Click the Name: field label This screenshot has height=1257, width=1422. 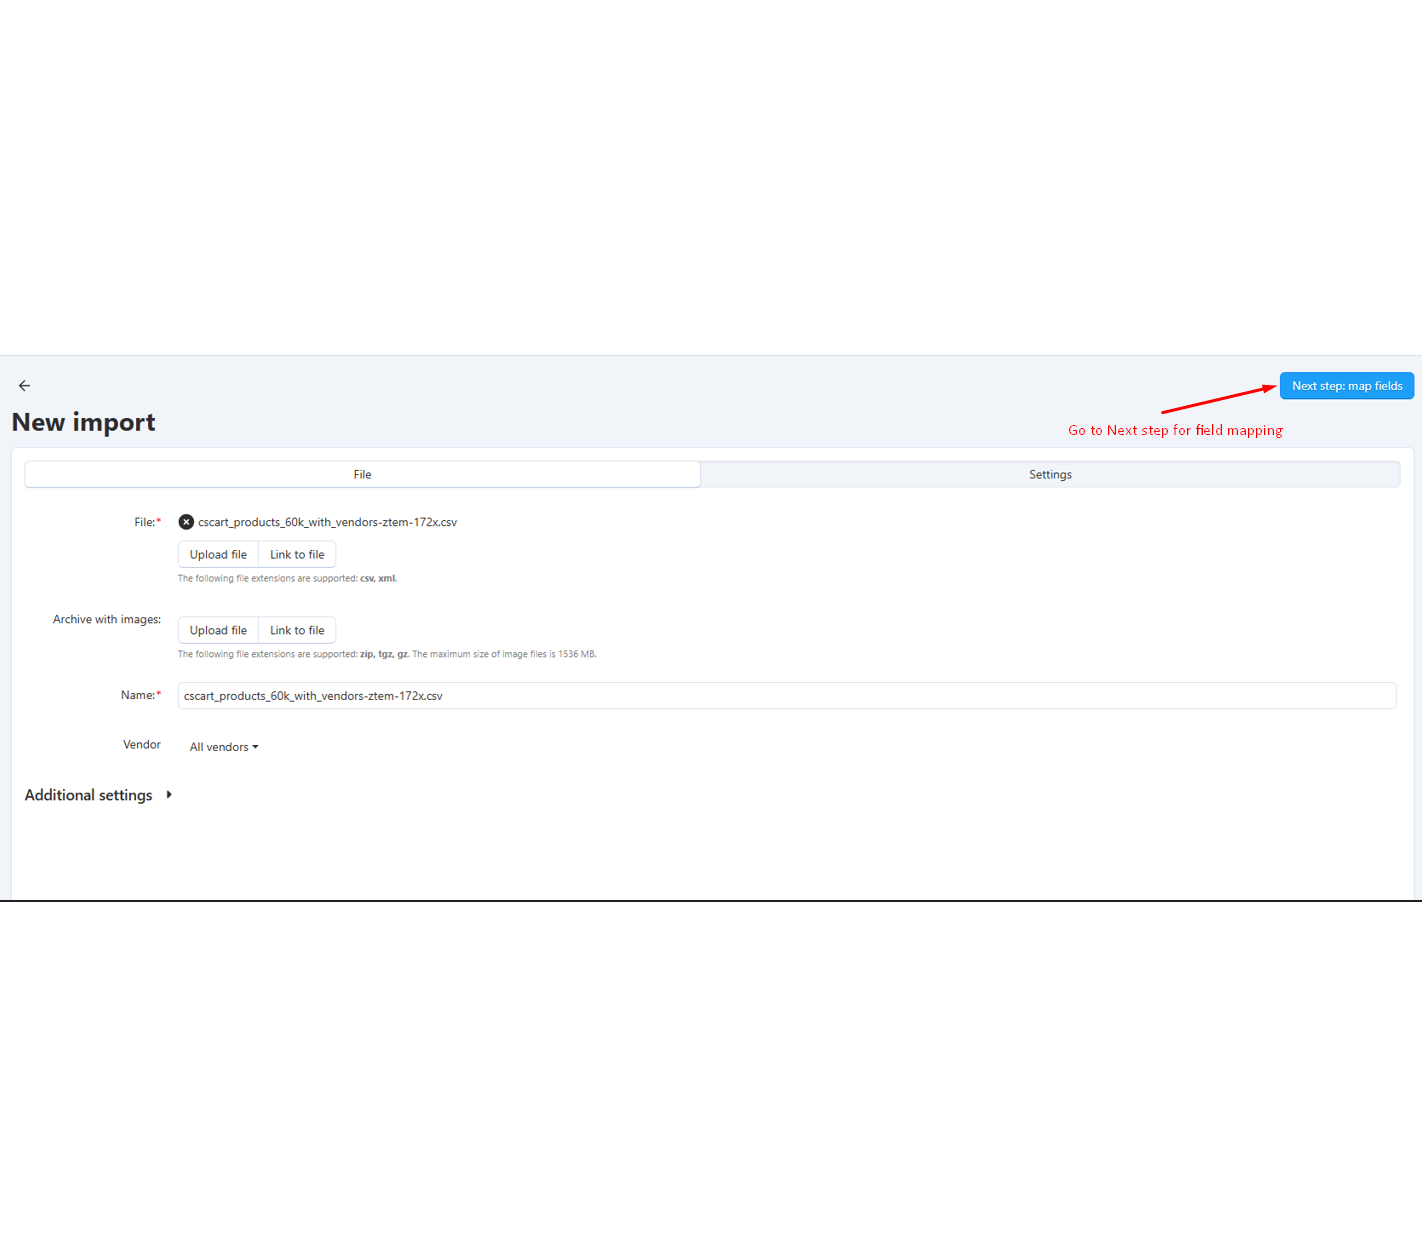pyautogui.click(x=139, y=695)
